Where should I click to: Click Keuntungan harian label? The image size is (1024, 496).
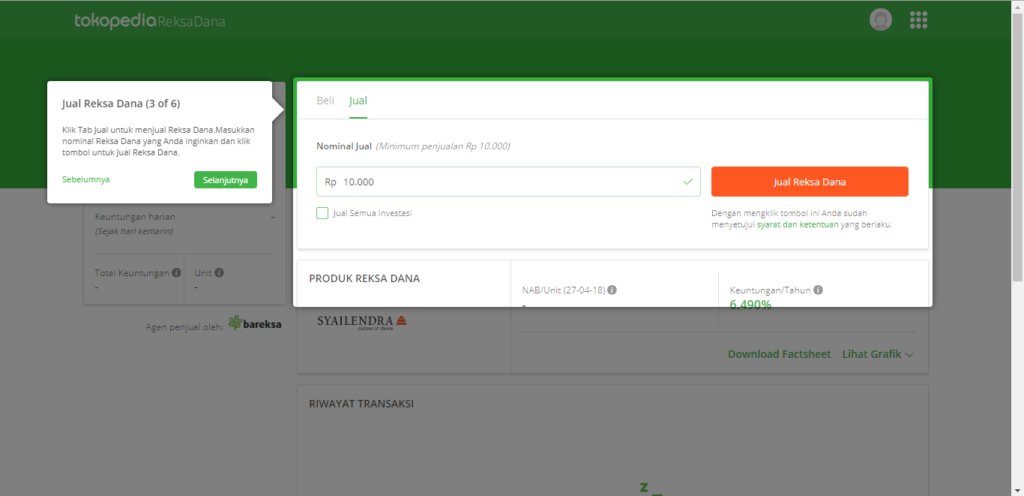135,217
